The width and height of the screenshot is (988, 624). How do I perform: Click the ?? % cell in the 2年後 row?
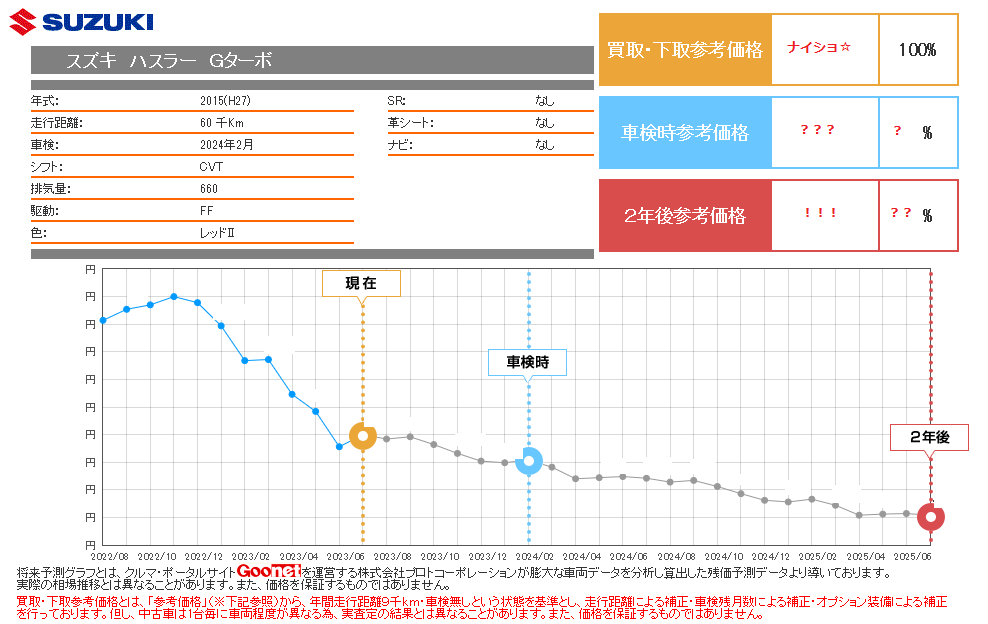coord(918,216)
